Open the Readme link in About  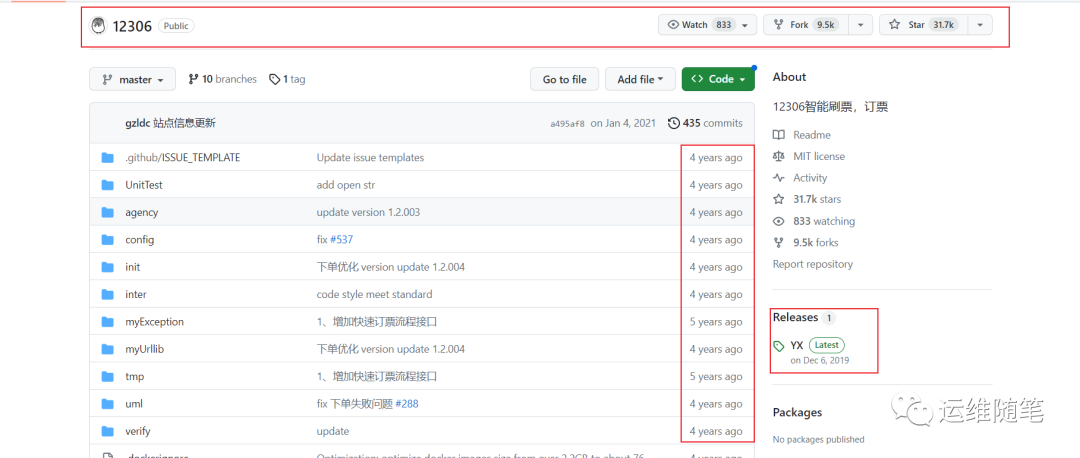[812, 135]
